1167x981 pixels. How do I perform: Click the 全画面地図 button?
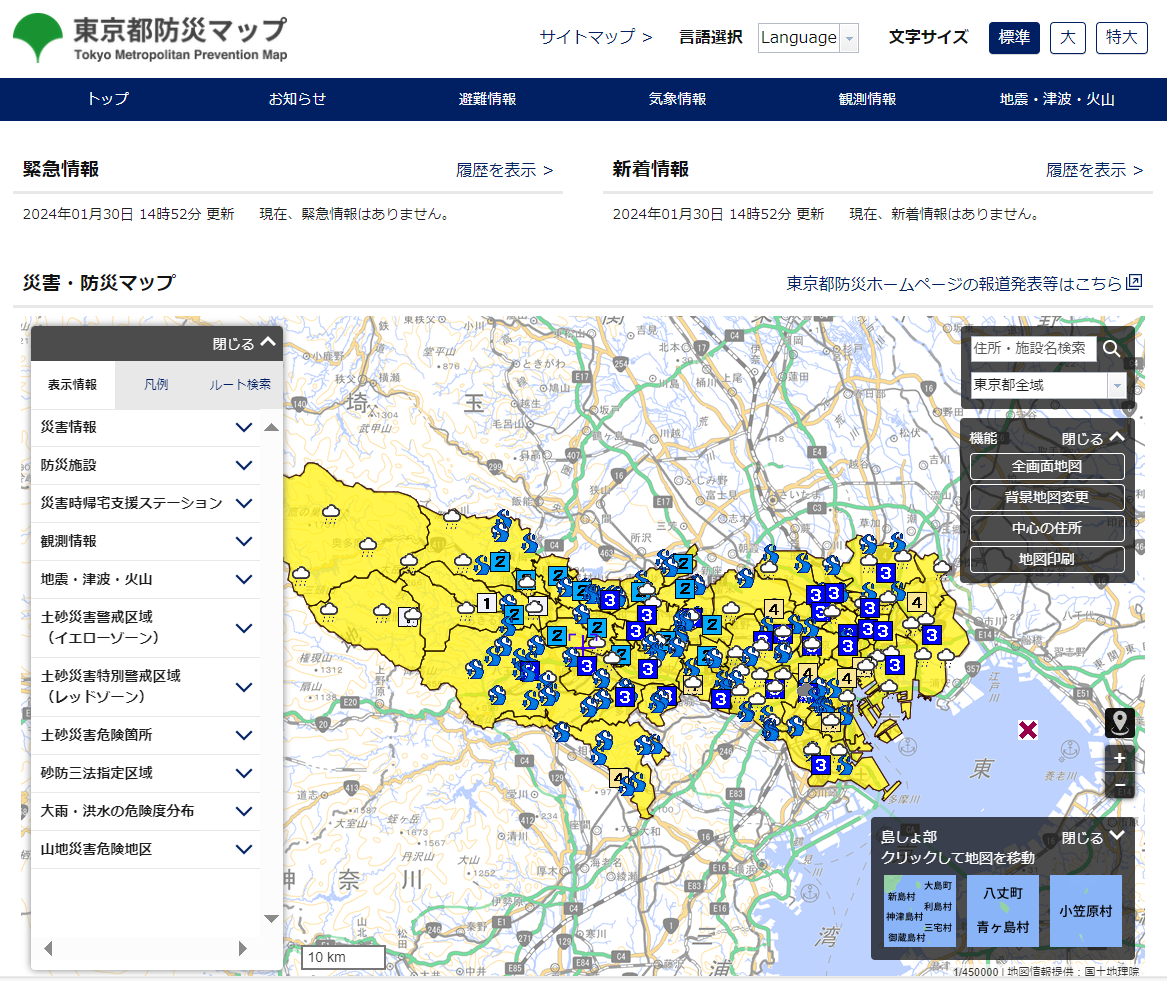[1046, 466]
